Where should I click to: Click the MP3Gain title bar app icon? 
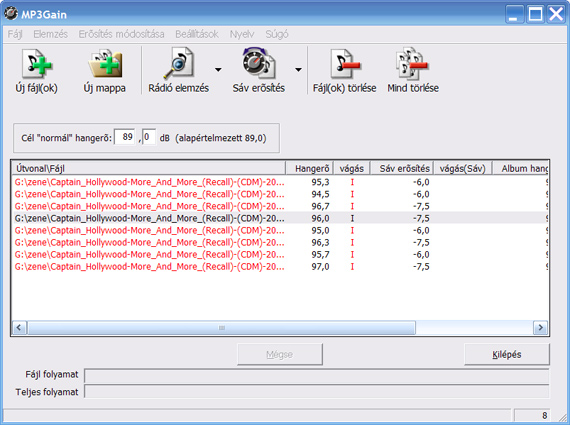(11, 14)
